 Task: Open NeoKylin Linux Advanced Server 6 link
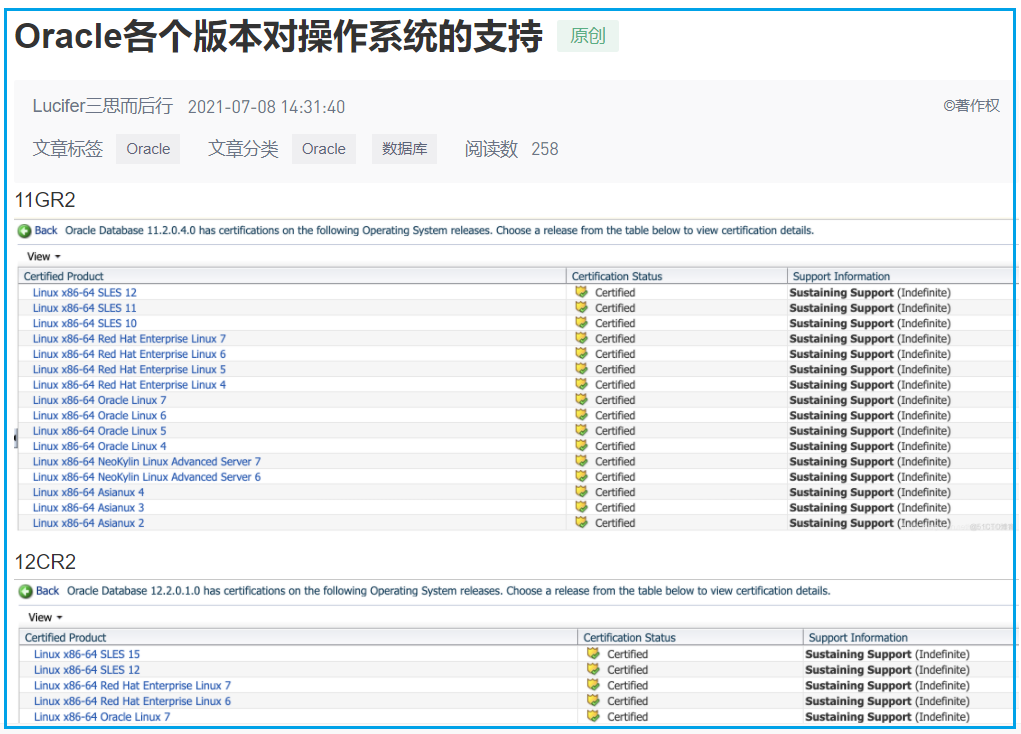tap(147, 477)
